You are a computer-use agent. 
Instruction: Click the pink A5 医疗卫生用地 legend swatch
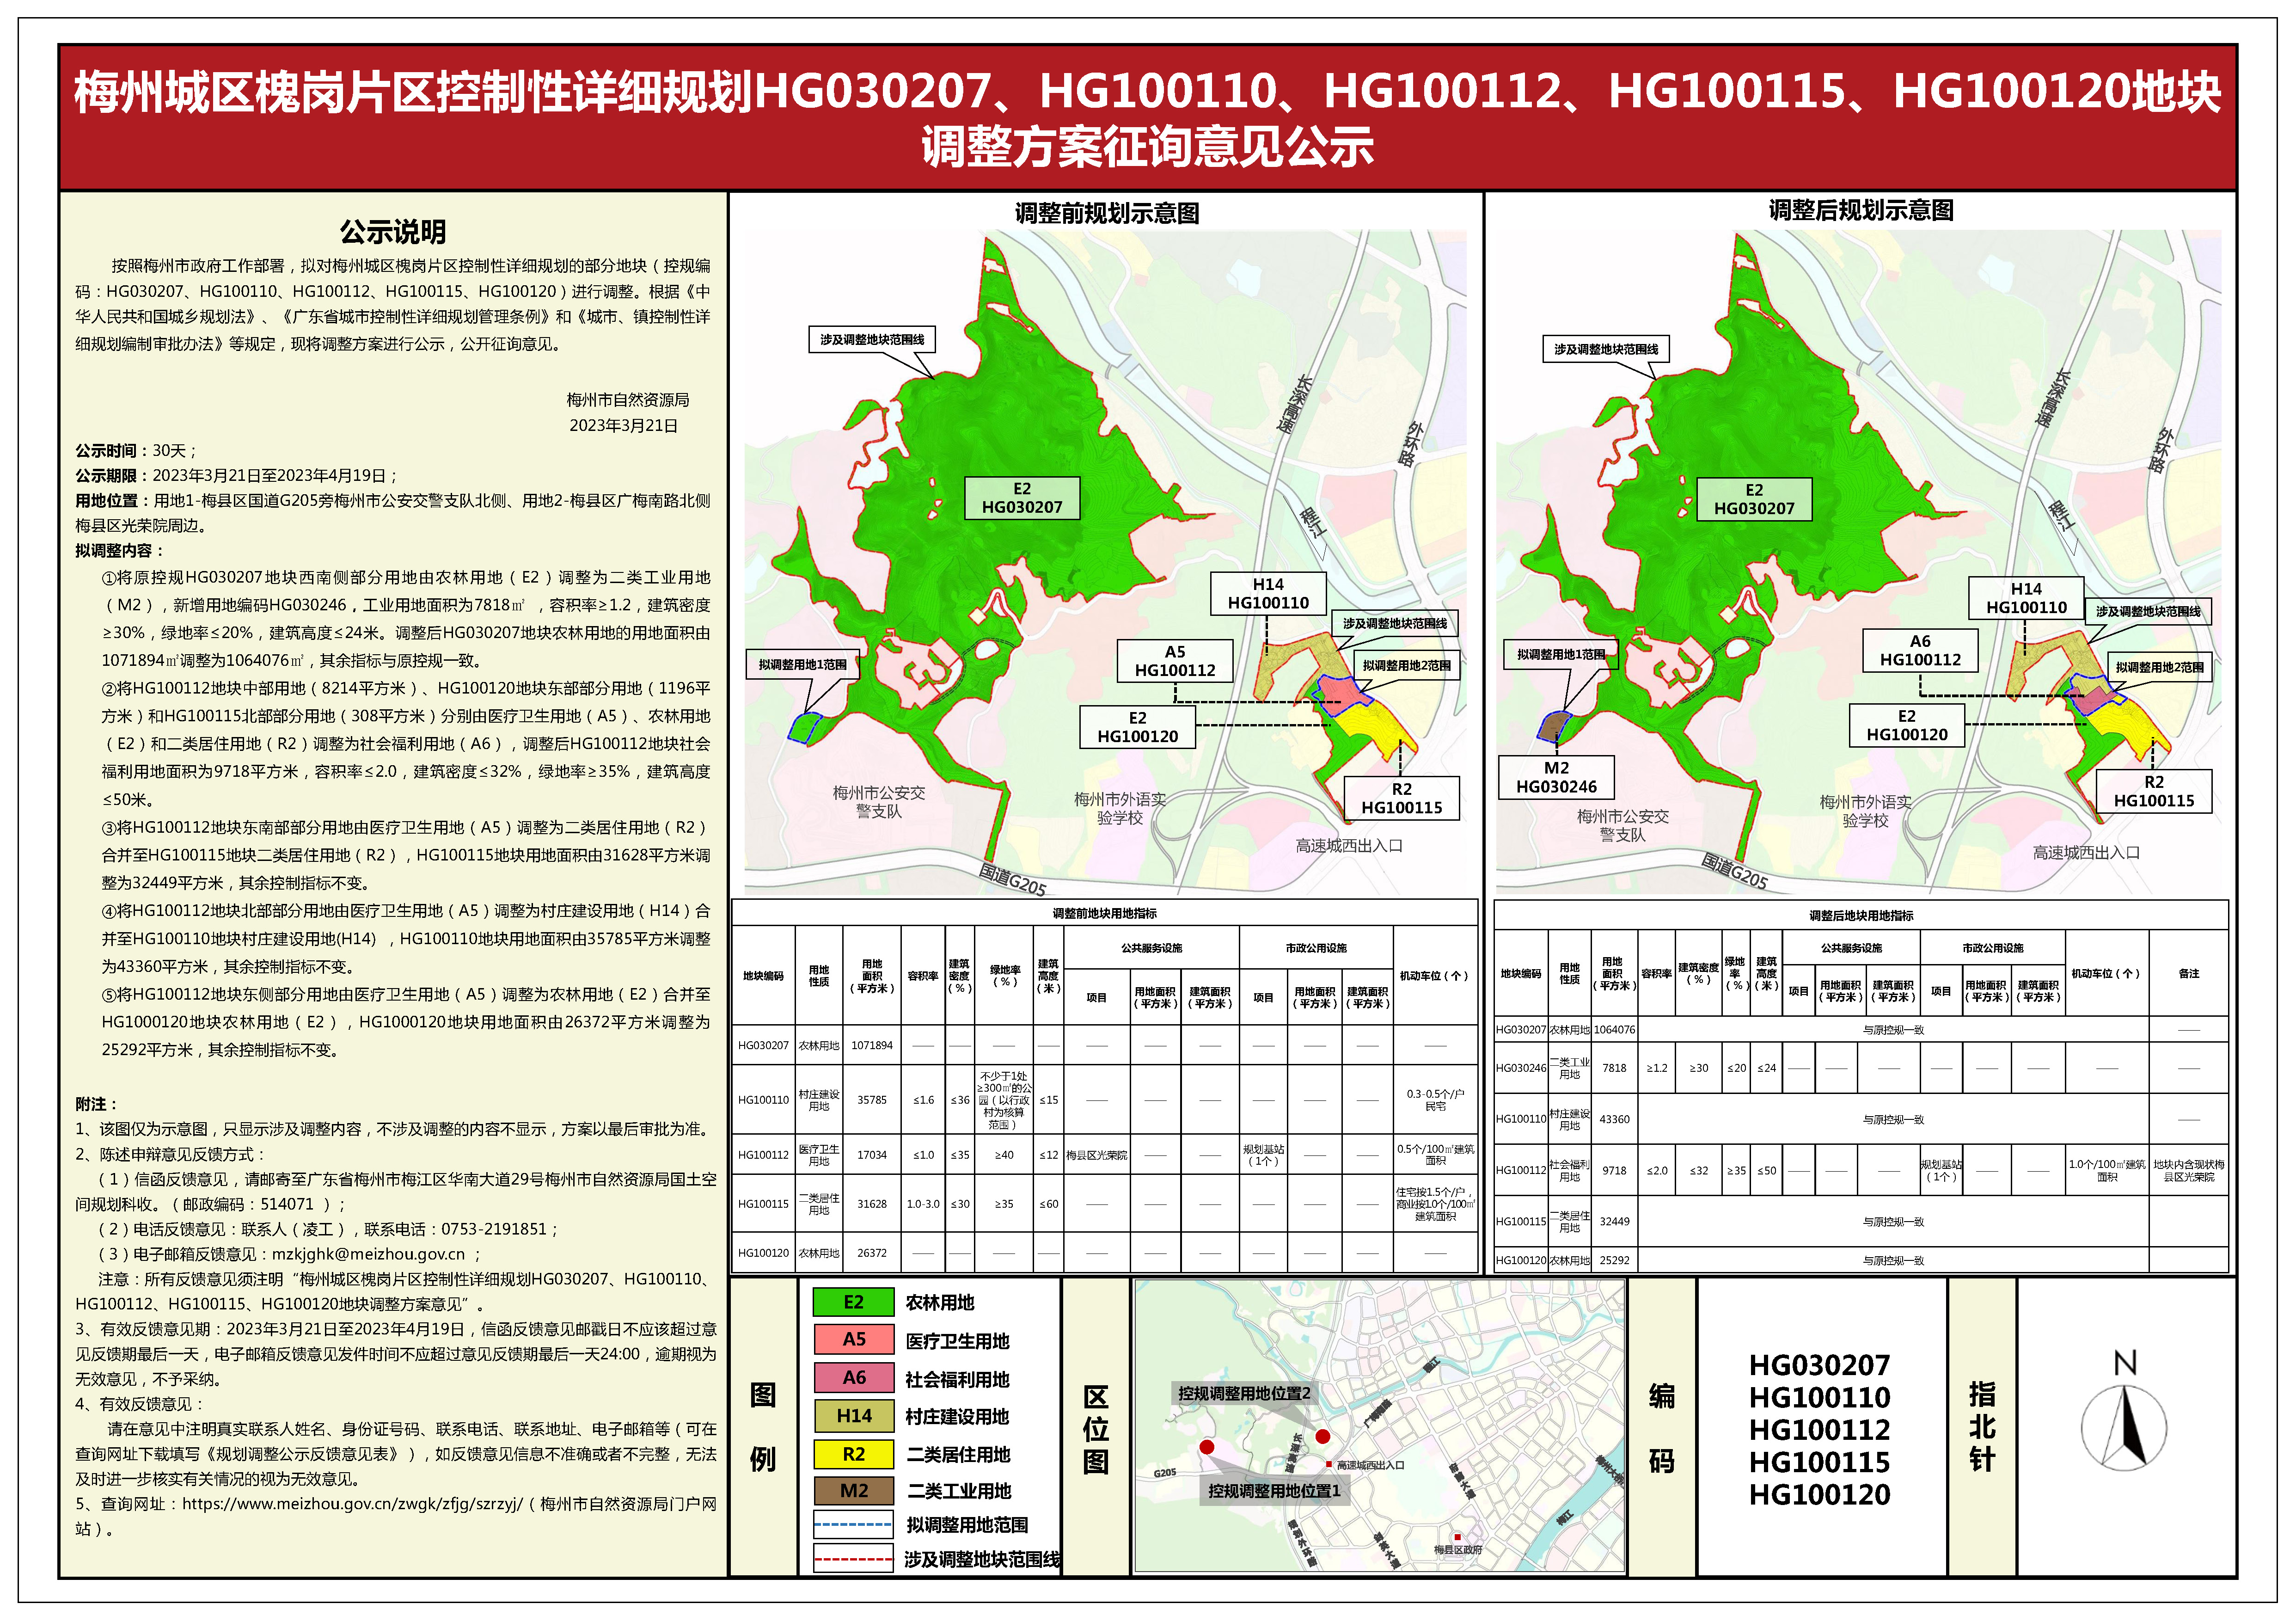[853, 1339]
